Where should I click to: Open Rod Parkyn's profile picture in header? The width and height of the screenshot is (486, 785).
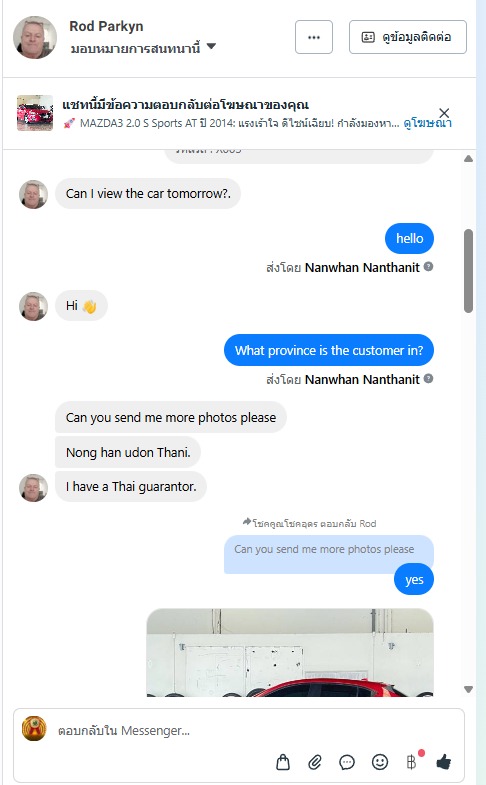pyautogui.click(x=35, y=37)
